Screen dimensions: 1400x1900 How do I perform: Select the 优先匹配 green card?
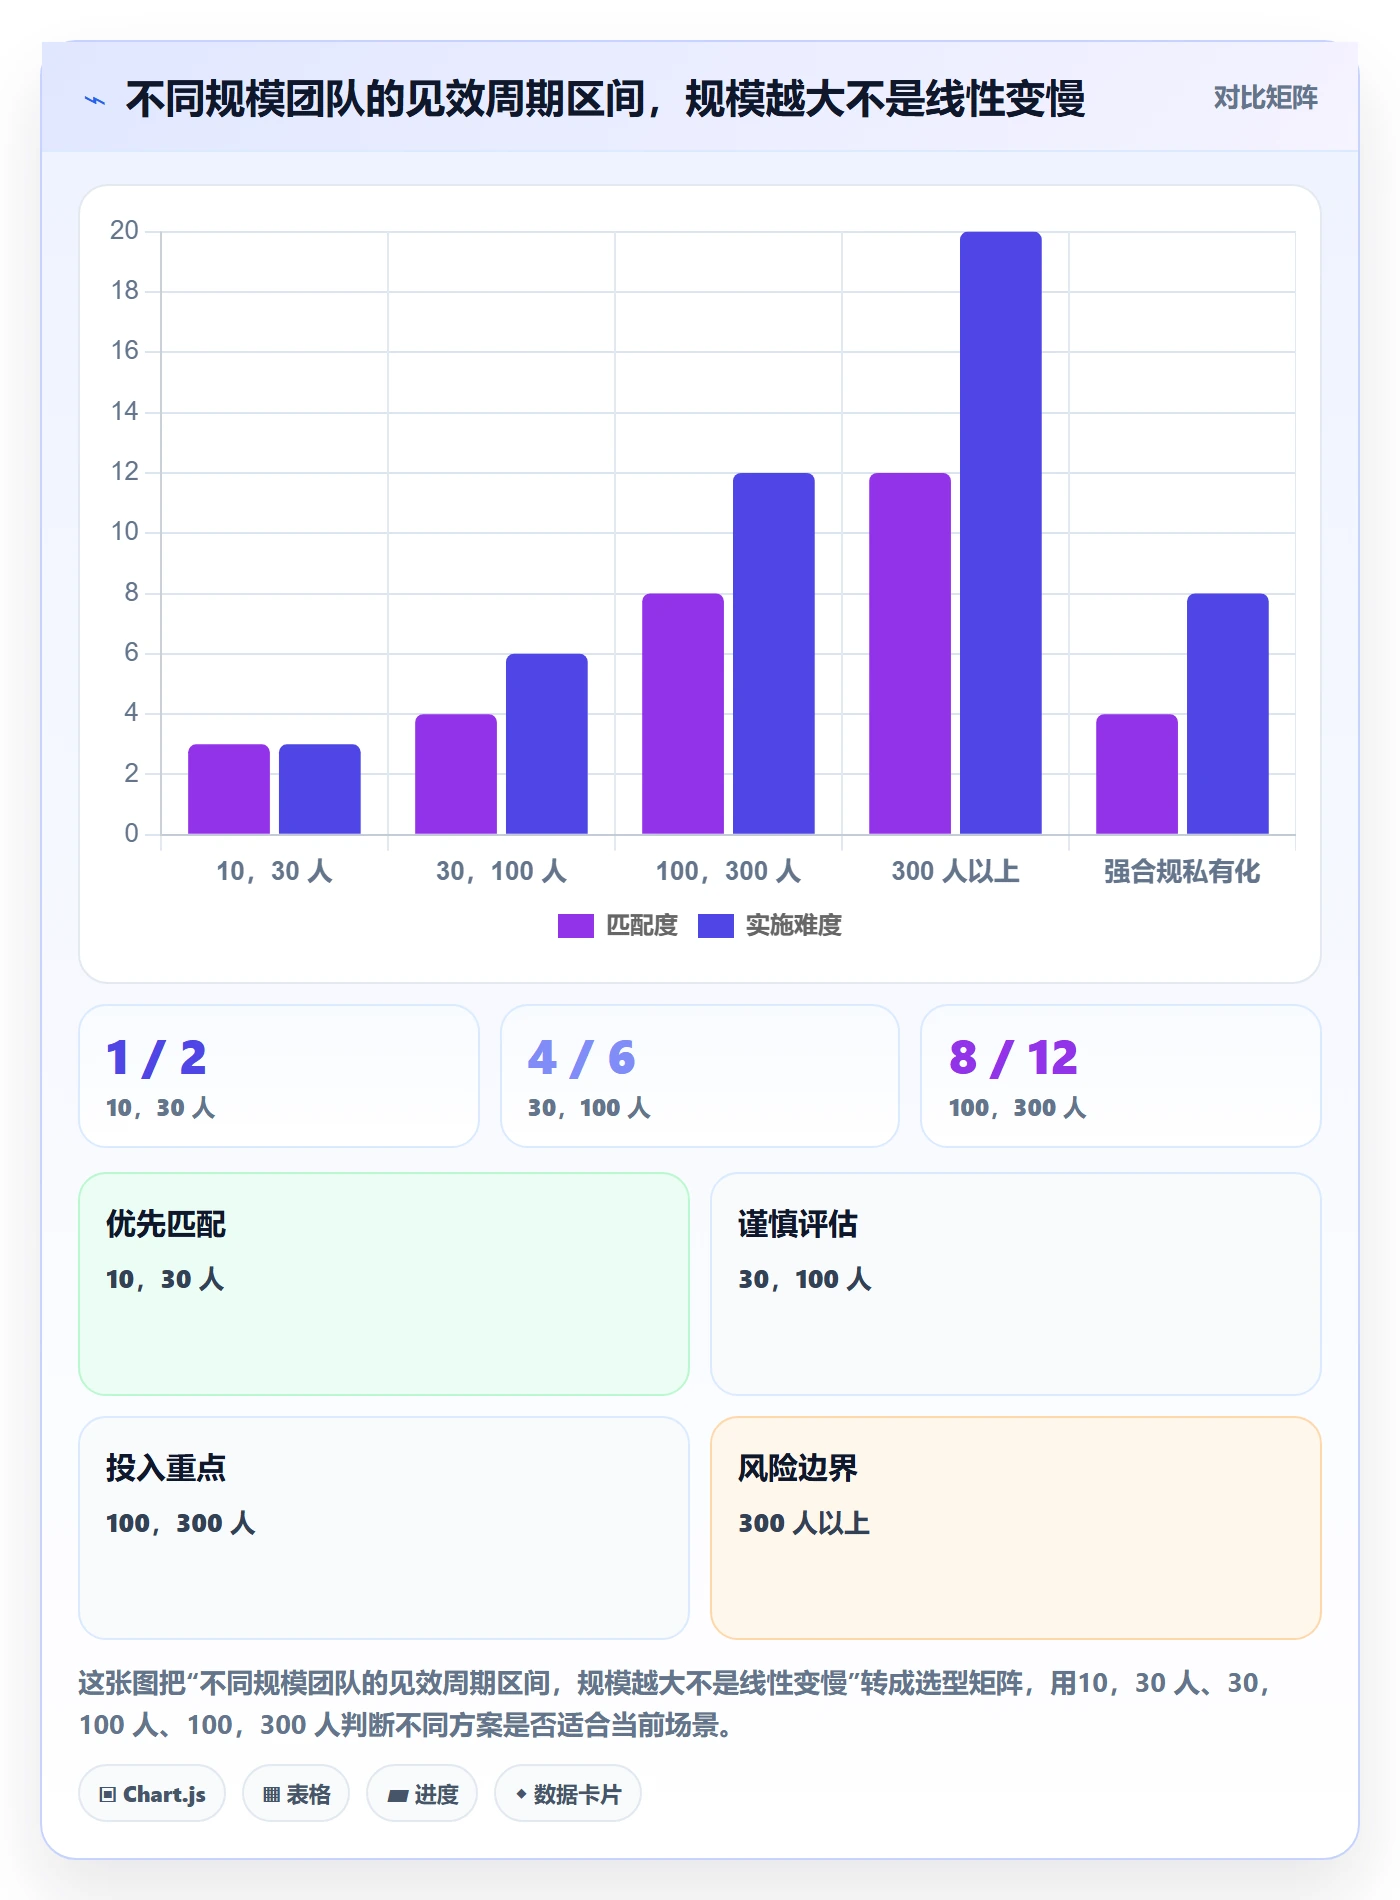coord(384,1284)
